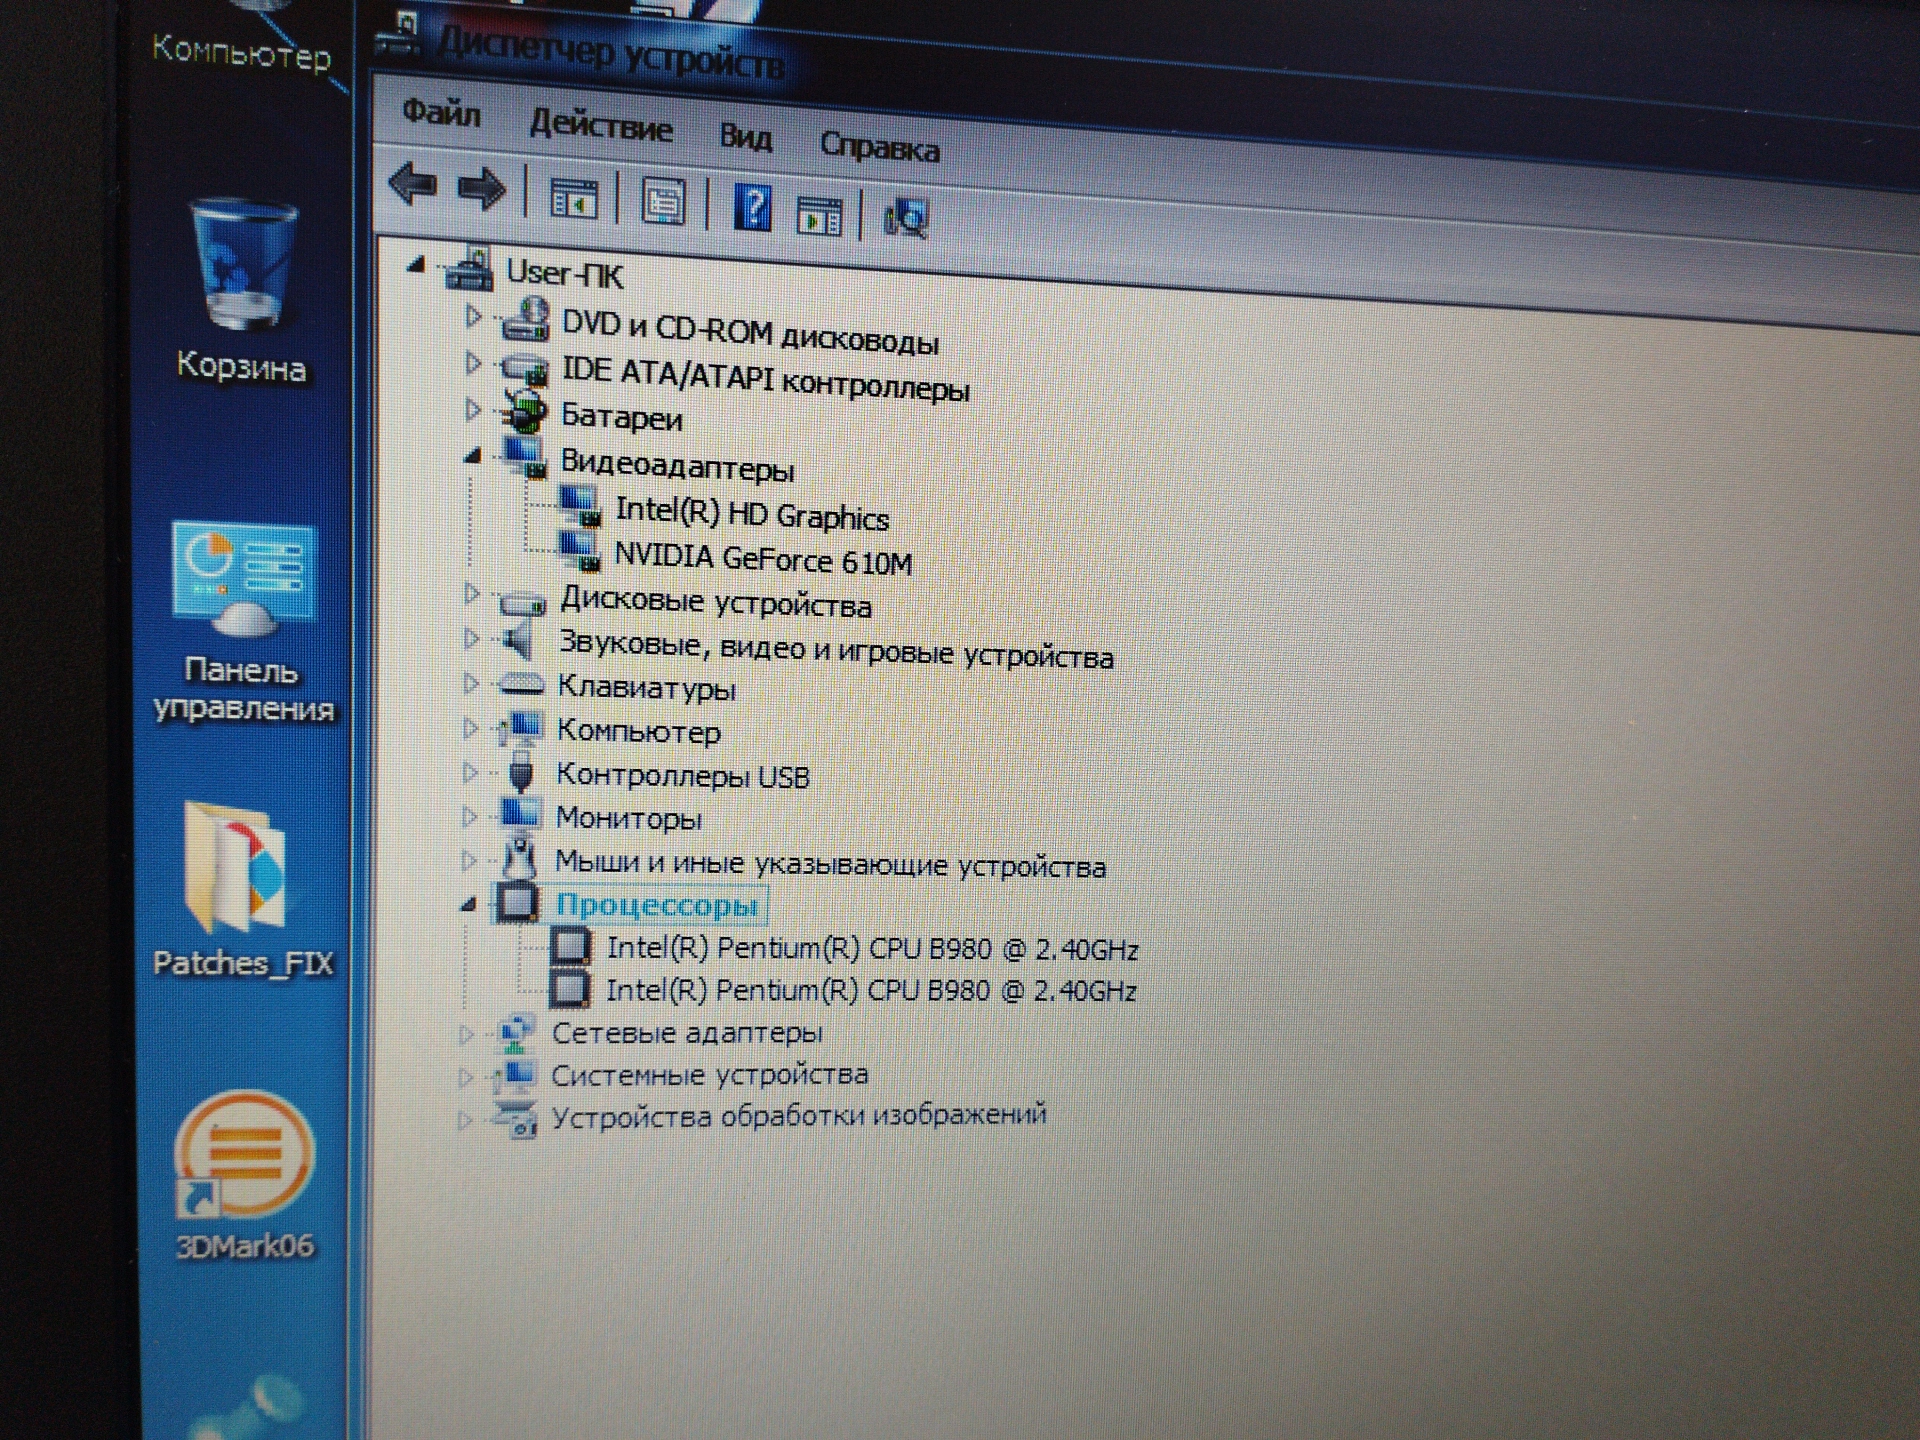
Task: Select Контроллеры USB category label
Action: click(682, 775)
